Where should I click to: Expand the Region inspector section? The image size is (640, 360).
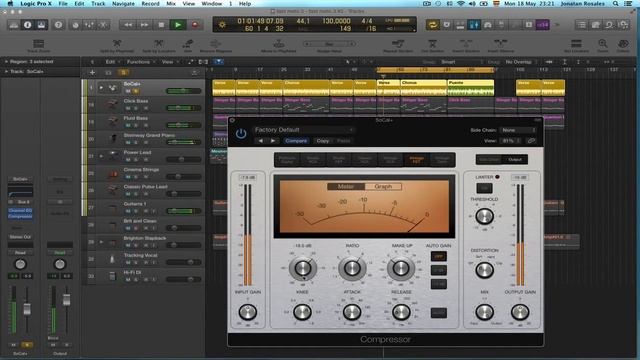(6, 62)
